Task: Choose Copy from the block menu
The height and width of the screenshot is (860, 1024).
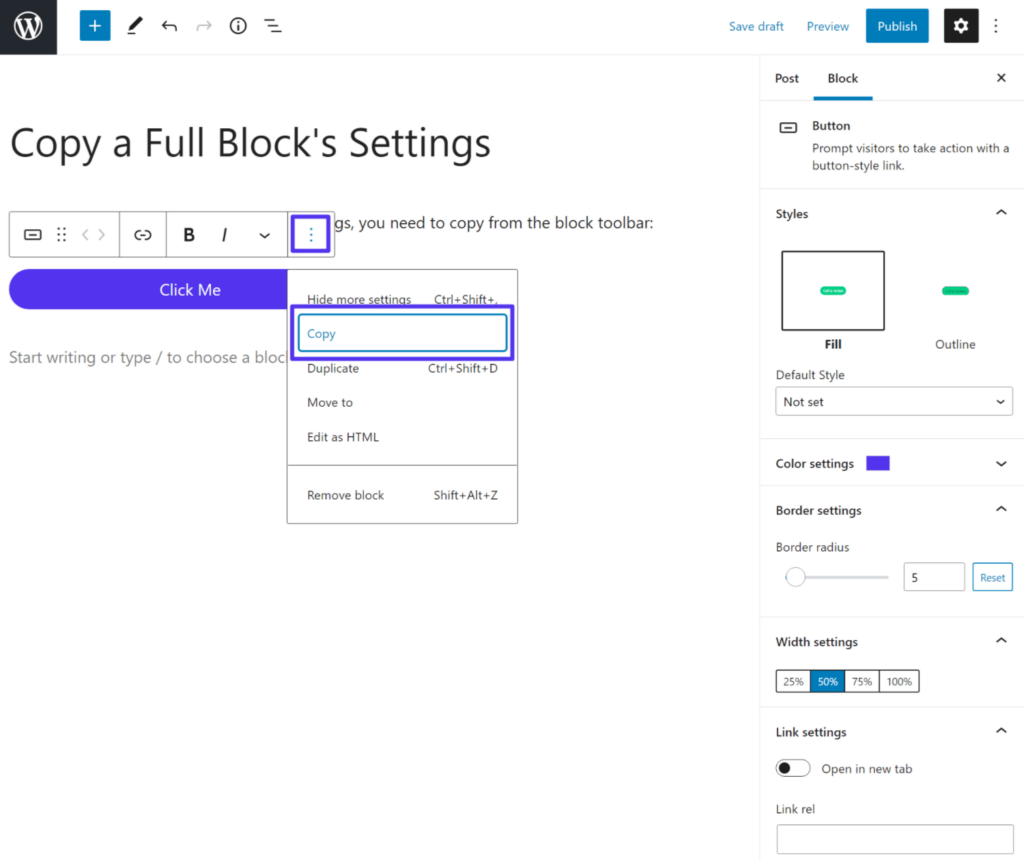Action: 402,334
